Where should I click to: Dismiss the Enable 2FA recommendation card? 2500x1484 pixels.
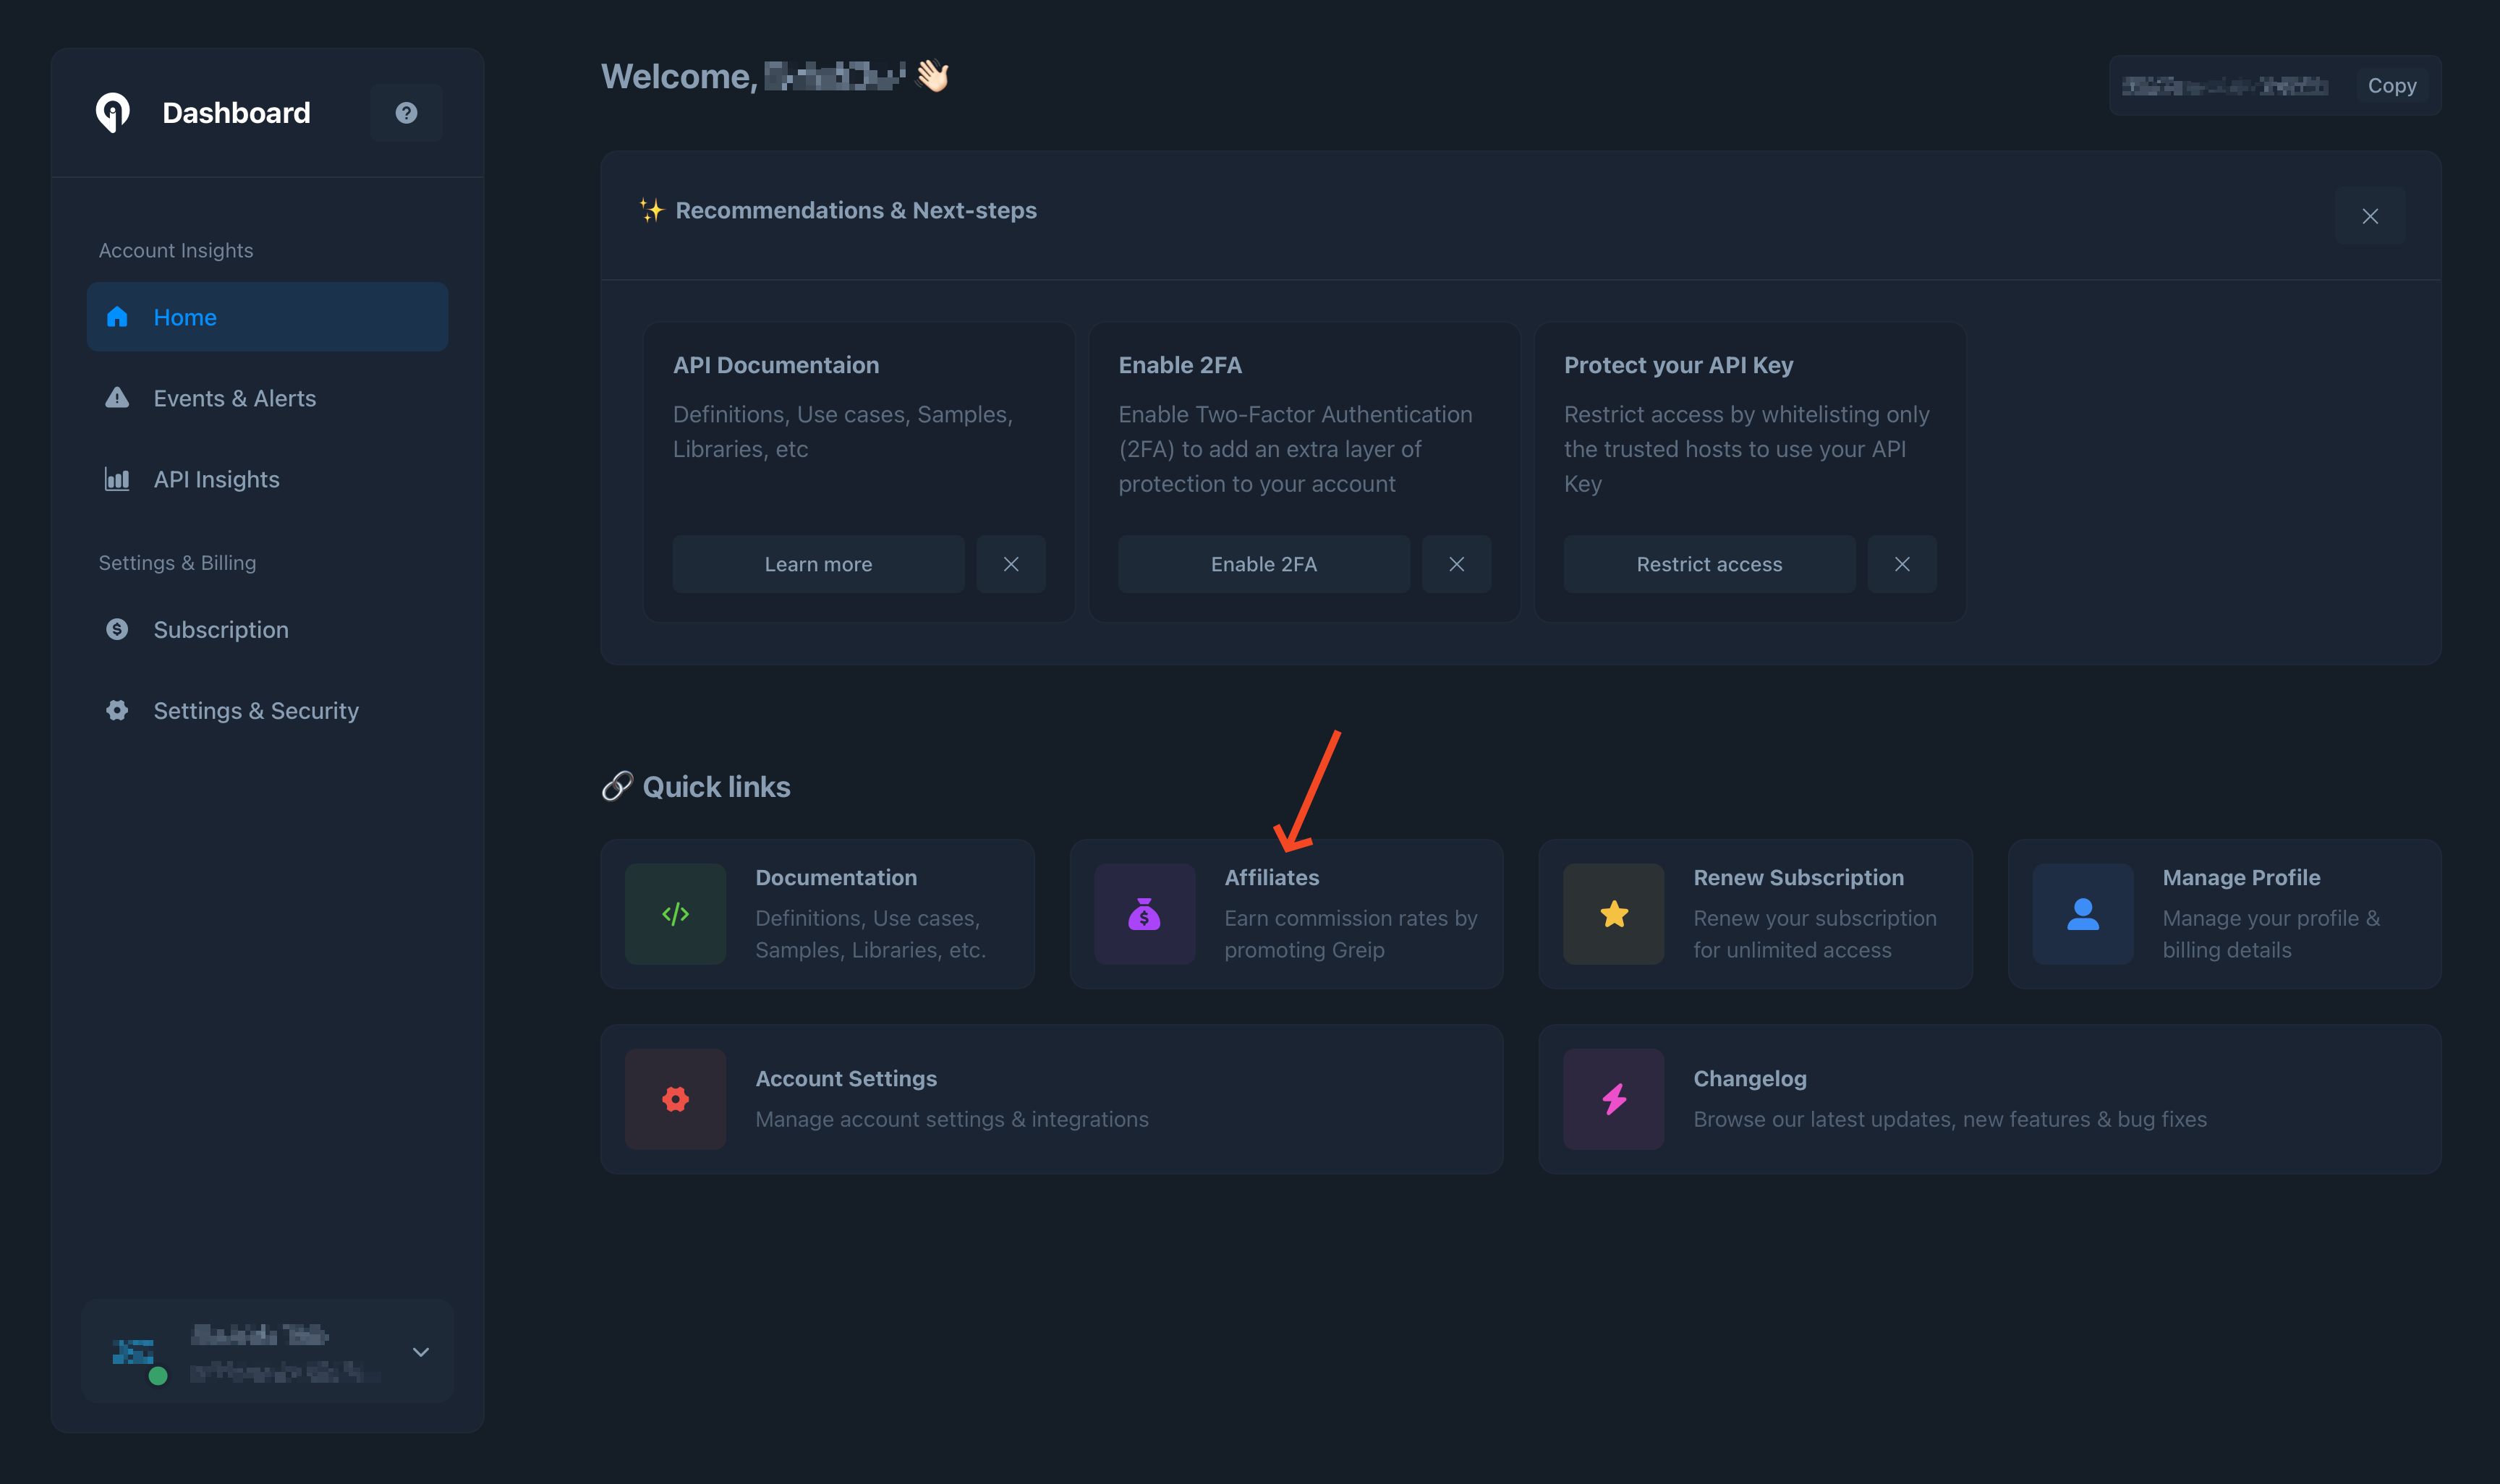1456,564
